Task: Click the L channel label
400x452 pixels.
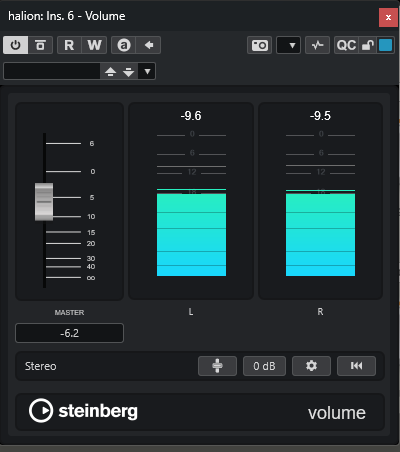Action: point(191,312)
